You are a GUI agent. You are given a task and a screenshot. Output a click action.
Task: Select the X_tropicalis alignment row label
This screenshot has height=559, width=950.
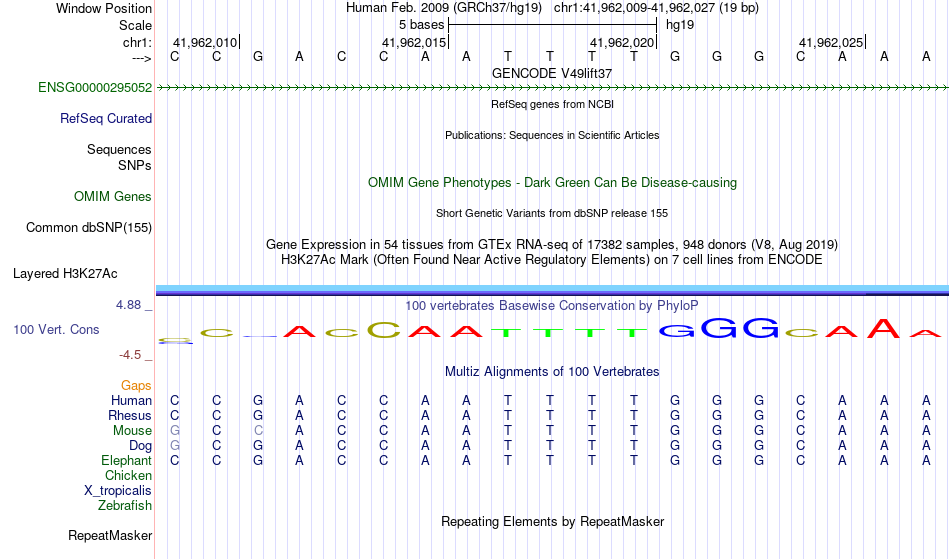118,491
